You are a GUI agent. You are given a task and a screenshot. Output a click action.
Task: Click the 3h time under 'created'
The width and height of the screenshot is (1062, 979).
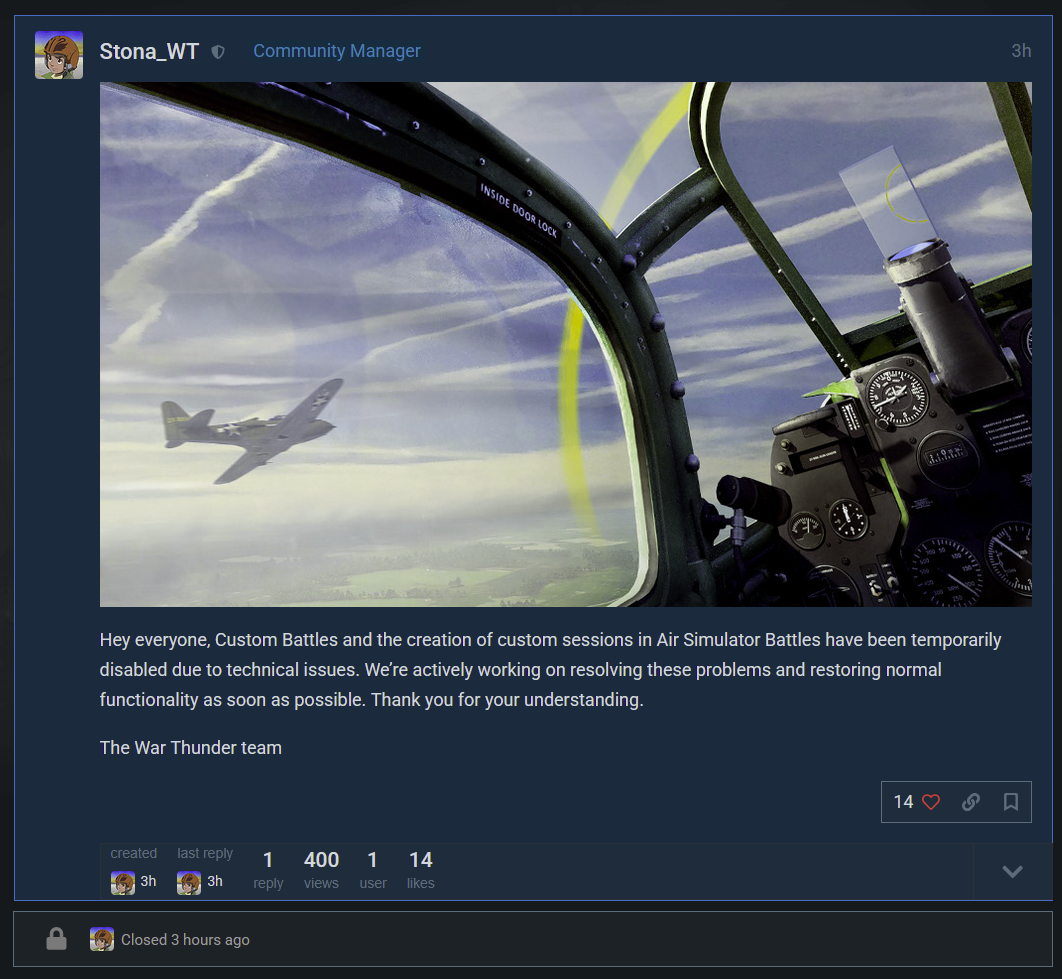[x=148, y=881]
